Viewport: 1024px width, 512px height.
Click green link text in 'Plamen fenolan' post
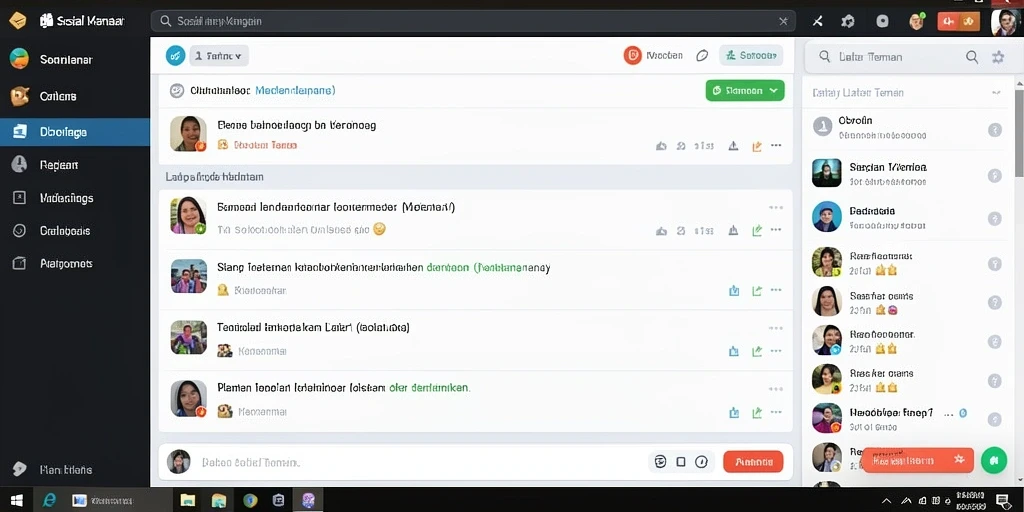(x=429, y=388)
